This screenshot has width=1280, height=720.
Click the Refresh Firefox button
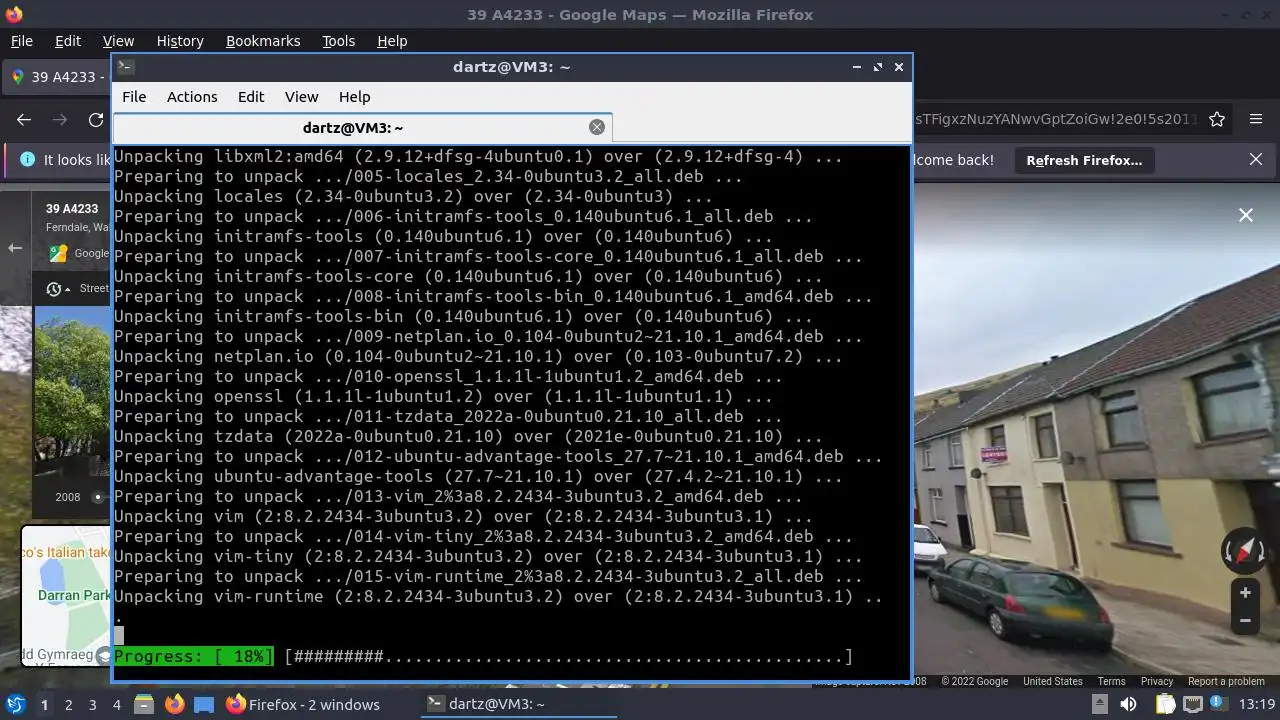tap(1084, 160)
